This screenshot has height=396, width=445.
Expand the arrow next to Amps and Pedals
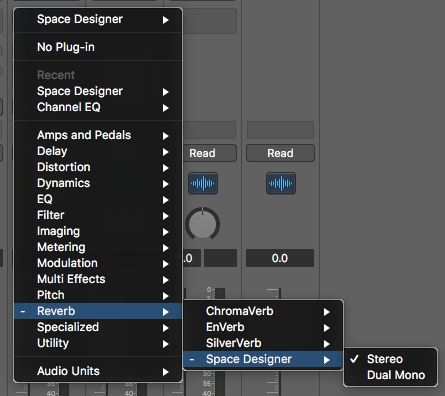166,136
